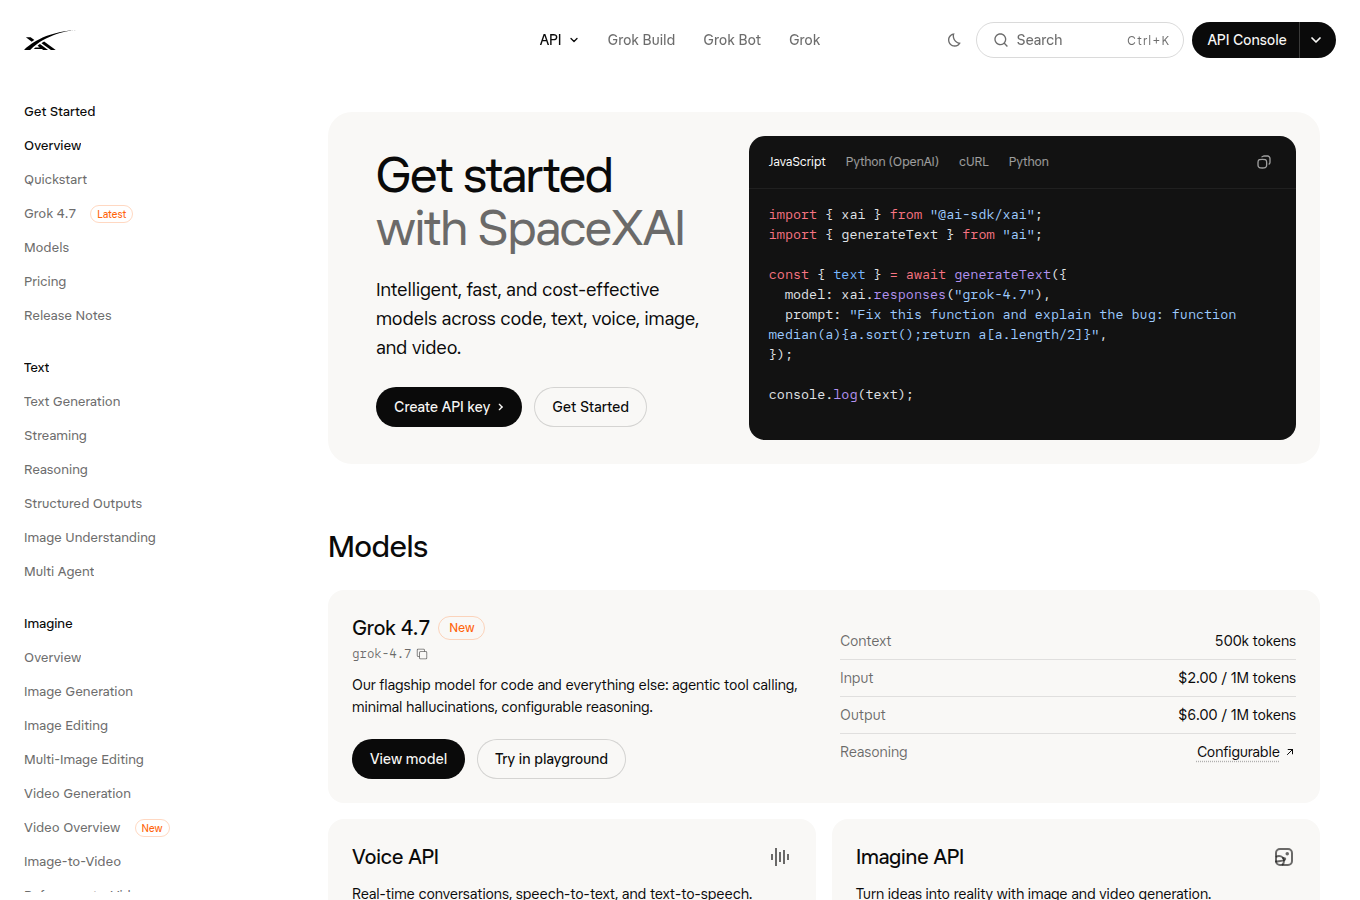Viewport: 1360px width, 900px height.
Task: Copy the code snippet with the copy icon
Action: pos(1264,162)
